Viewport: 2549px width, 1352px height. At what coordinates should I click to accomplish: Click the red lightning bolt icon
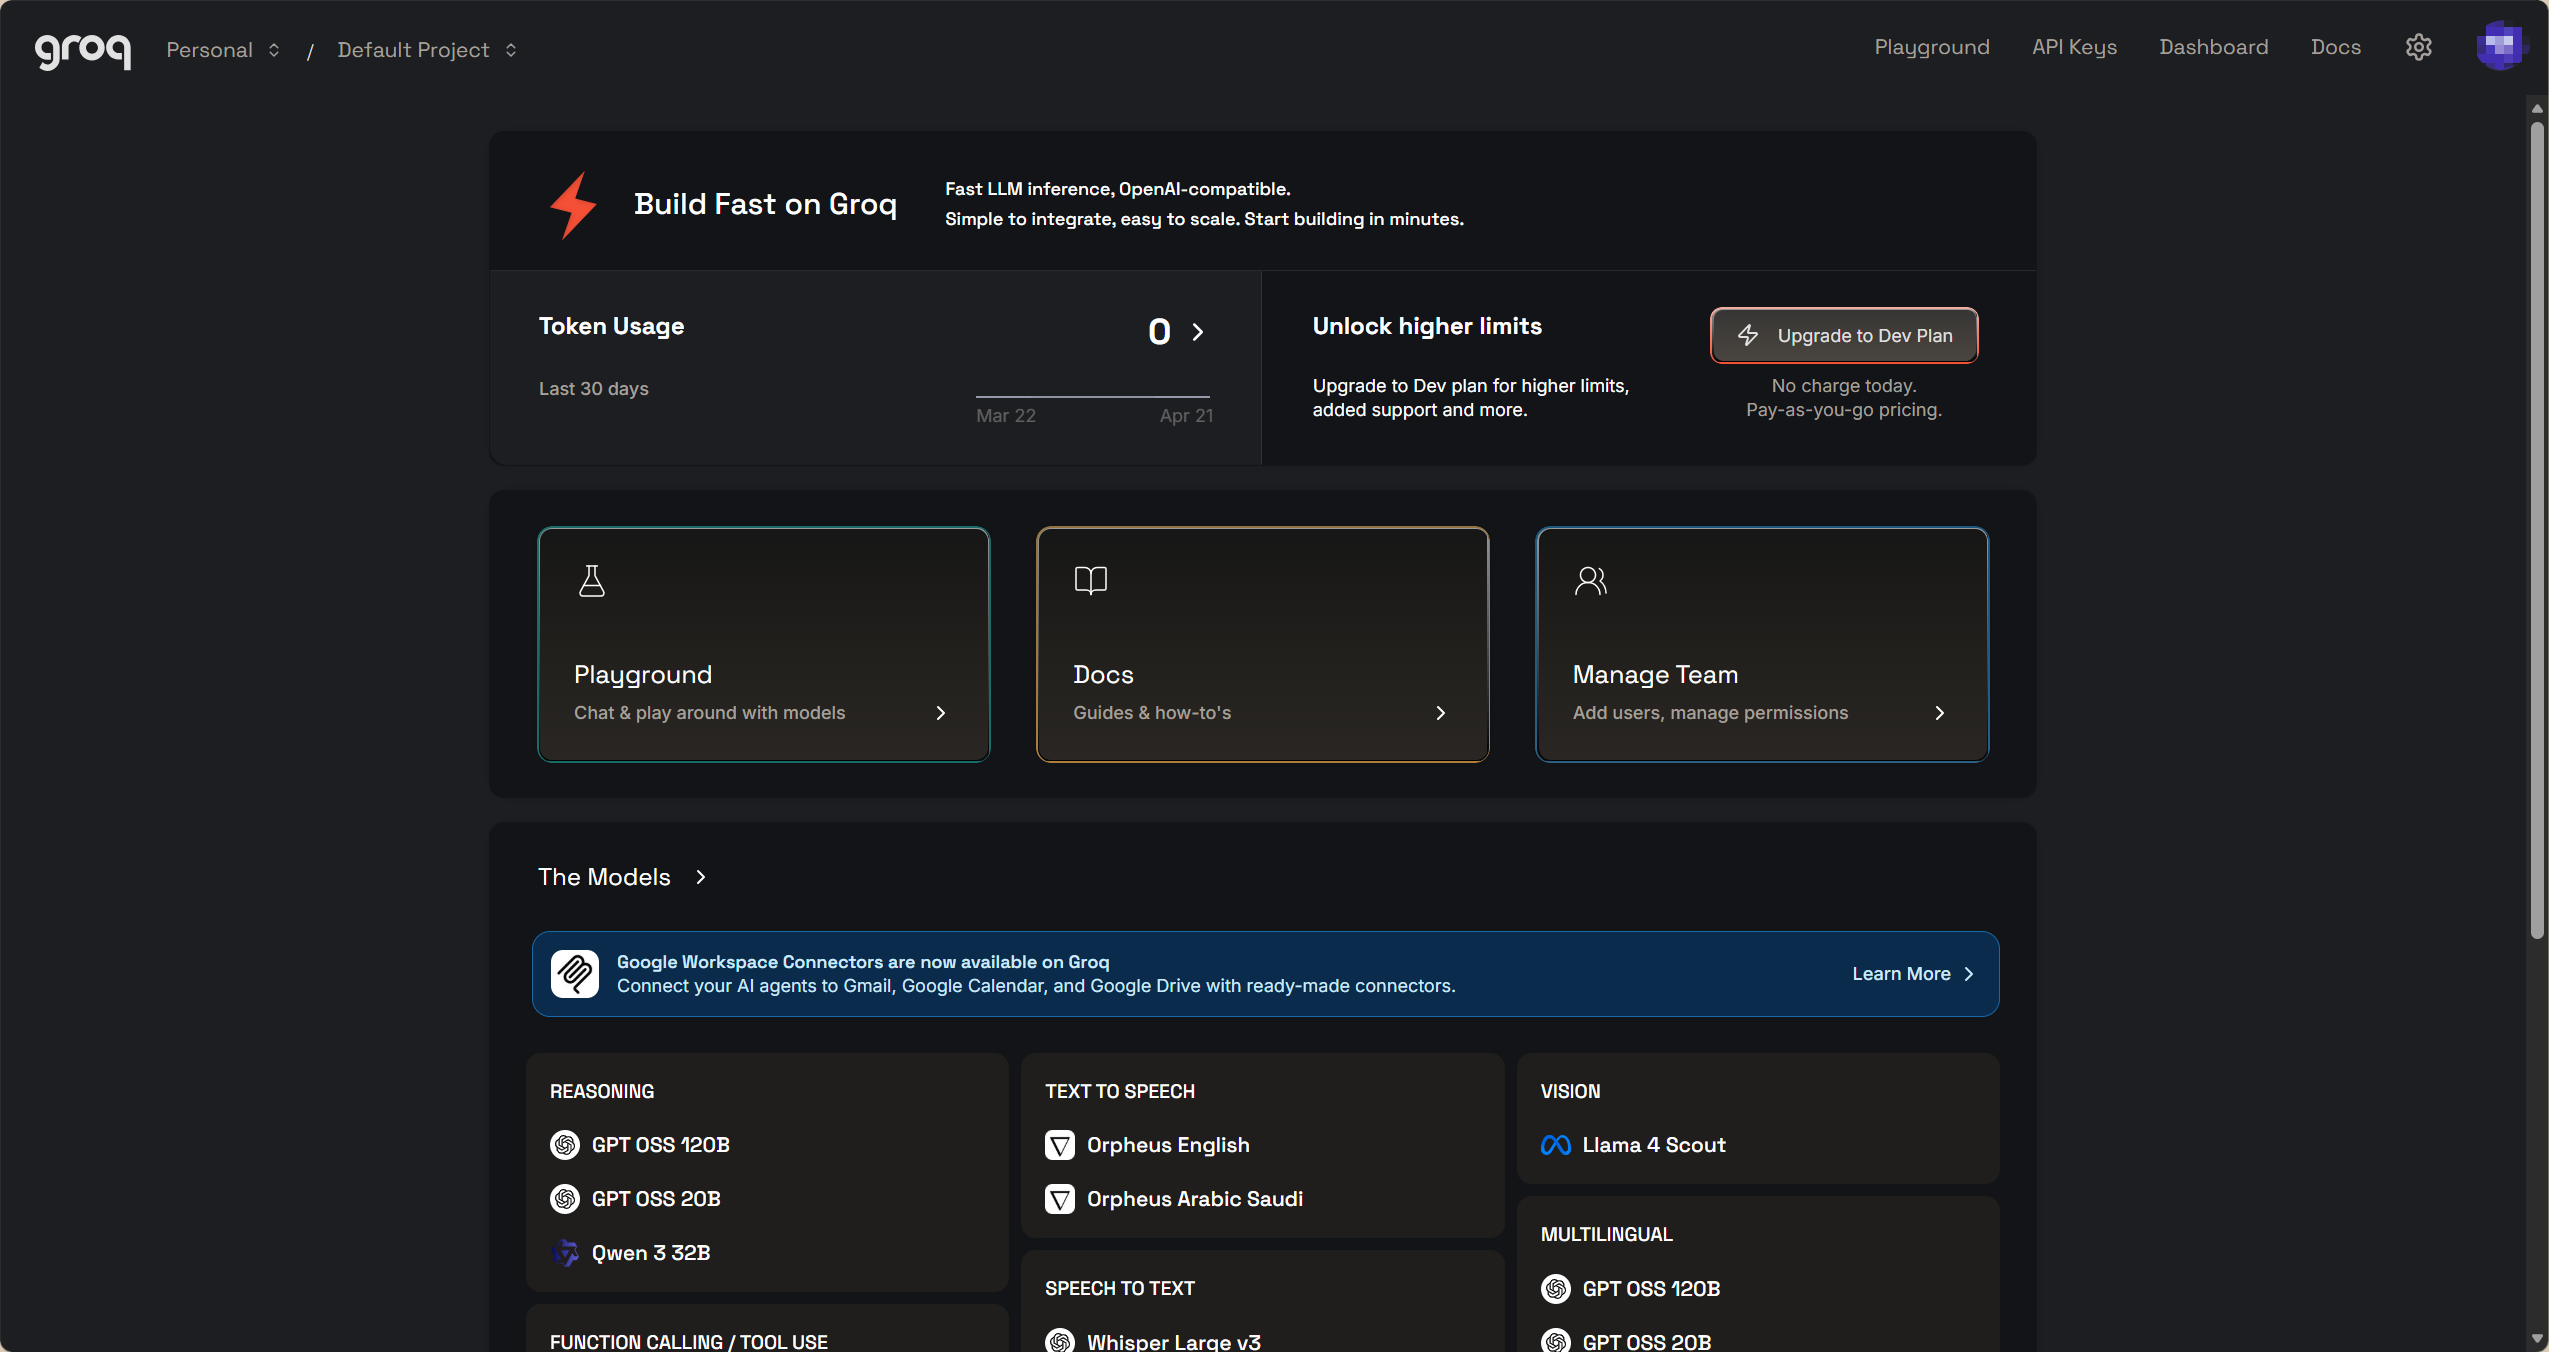pyautogui.click(x=573, y=205)
